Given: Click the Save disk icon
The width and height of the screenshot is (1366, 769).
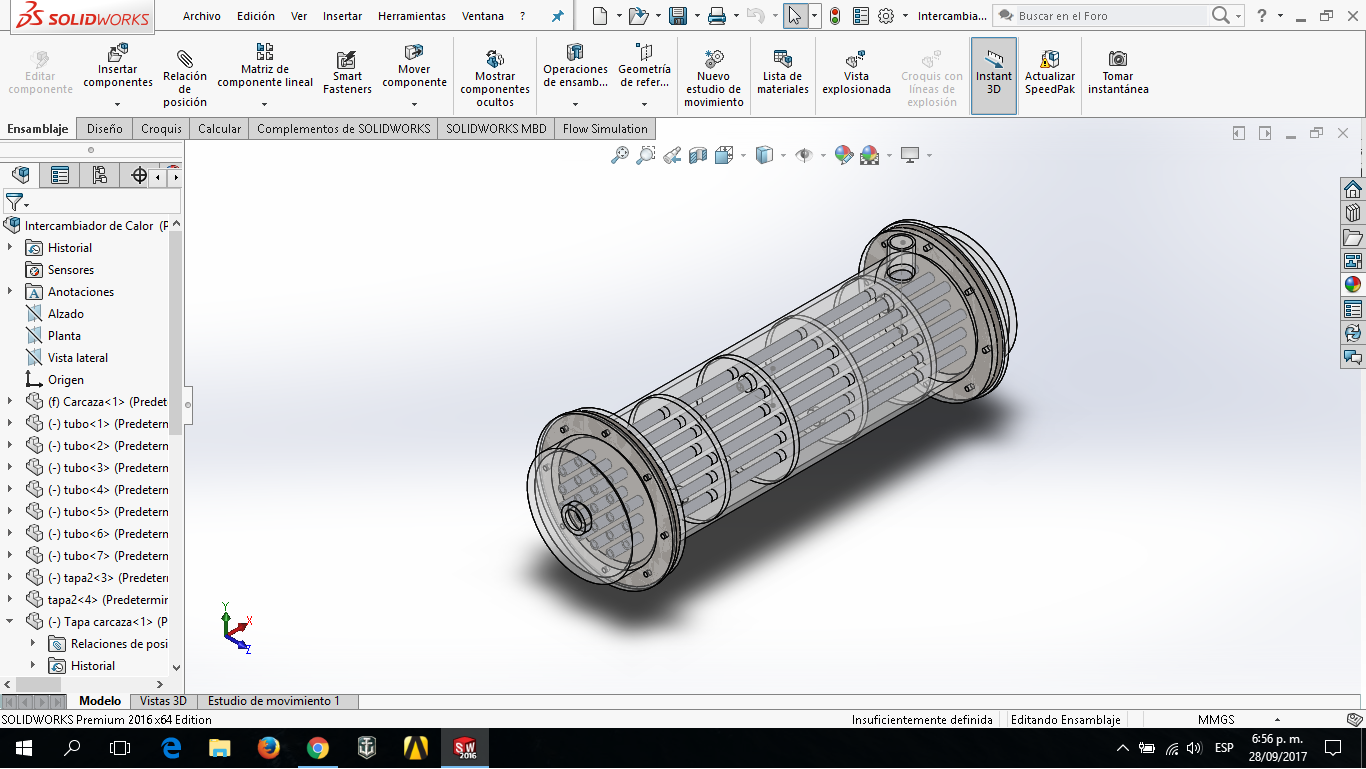Looking at the screenshot, I should click(678, 16).
